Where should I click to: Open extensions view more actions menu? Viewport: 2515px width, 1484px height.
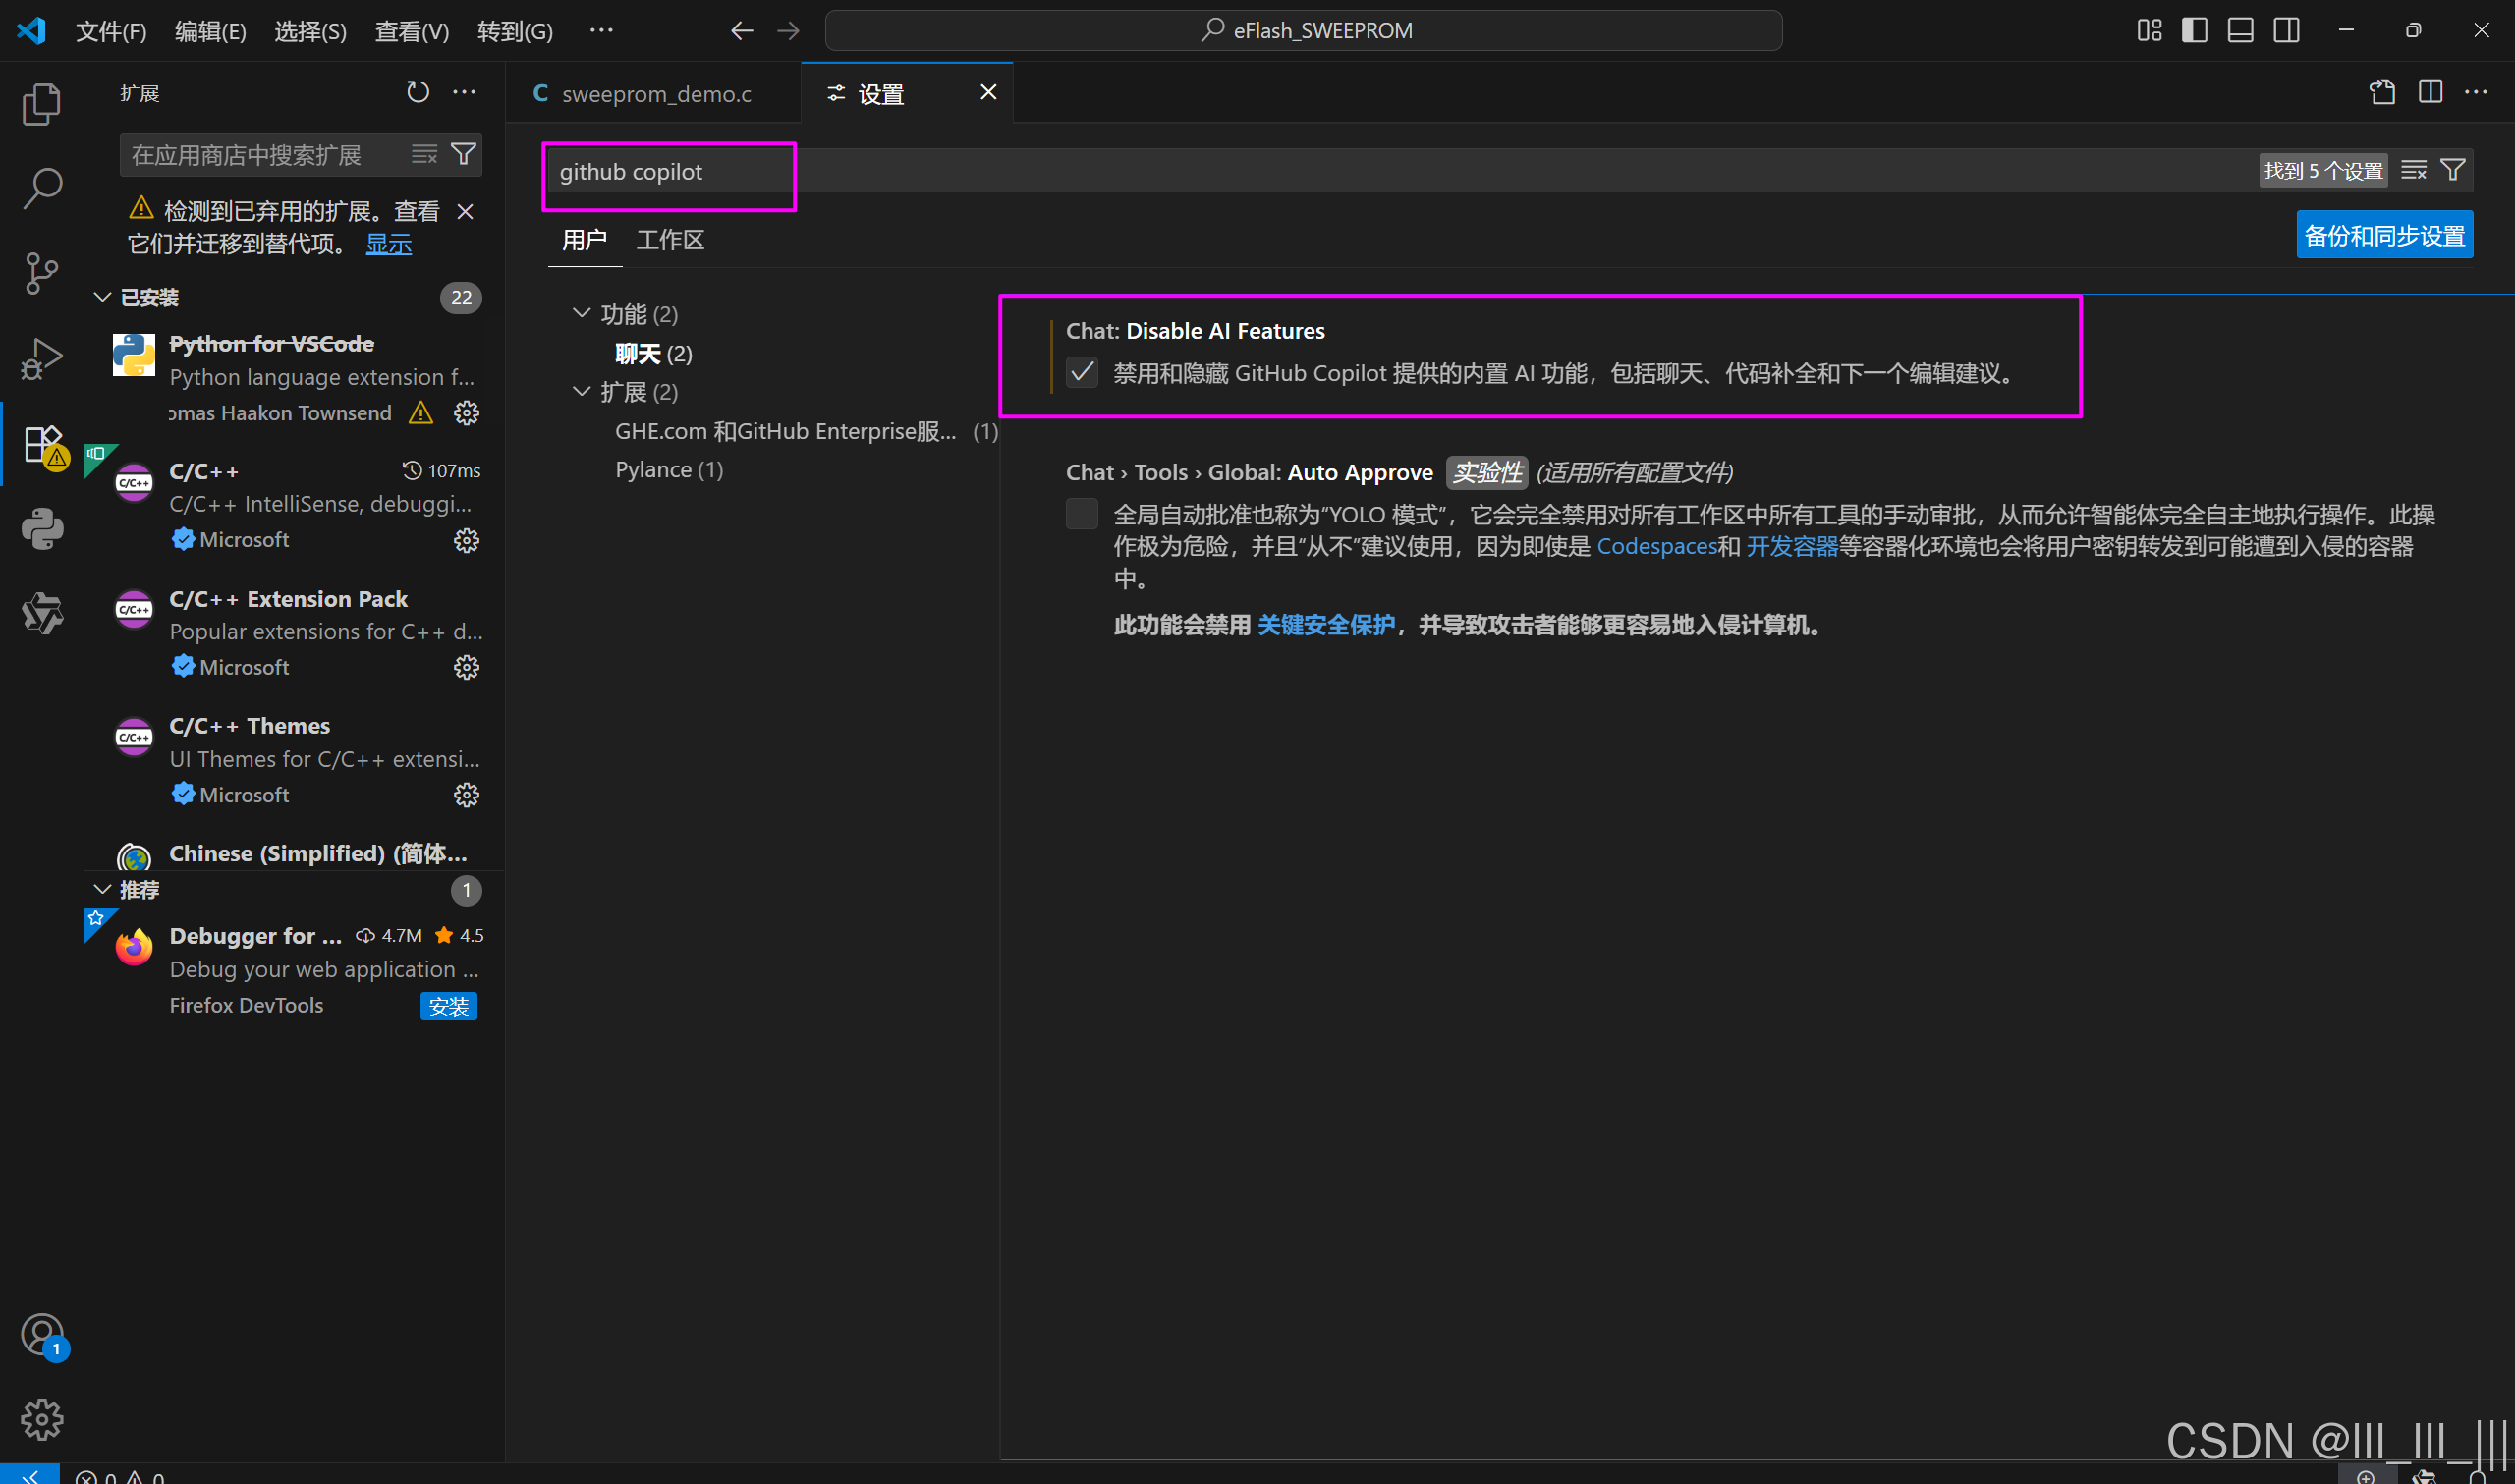465,92
